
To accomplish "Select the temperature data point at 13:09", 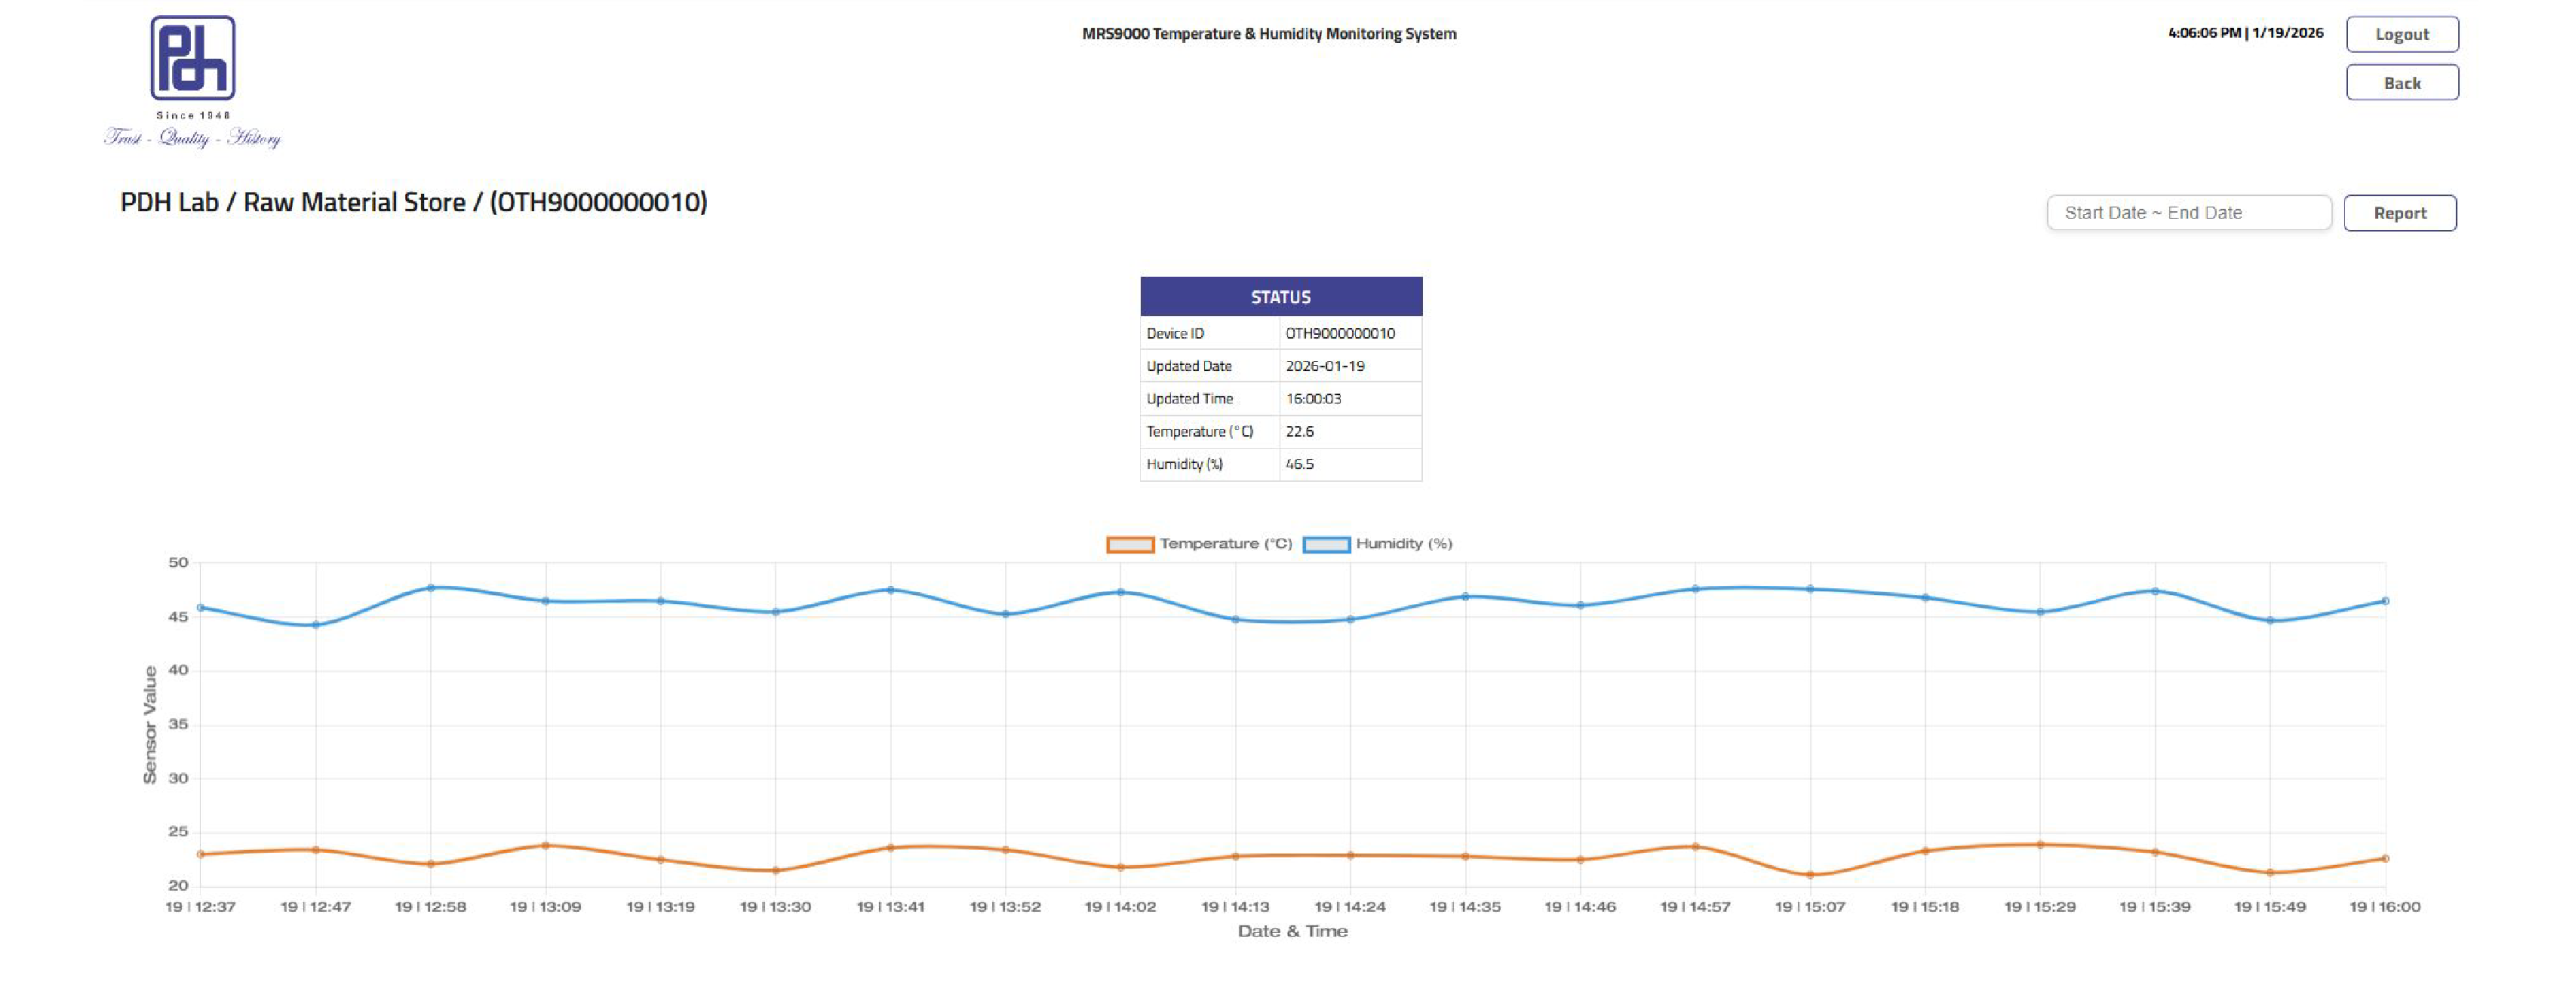I will tap(546, 846).
